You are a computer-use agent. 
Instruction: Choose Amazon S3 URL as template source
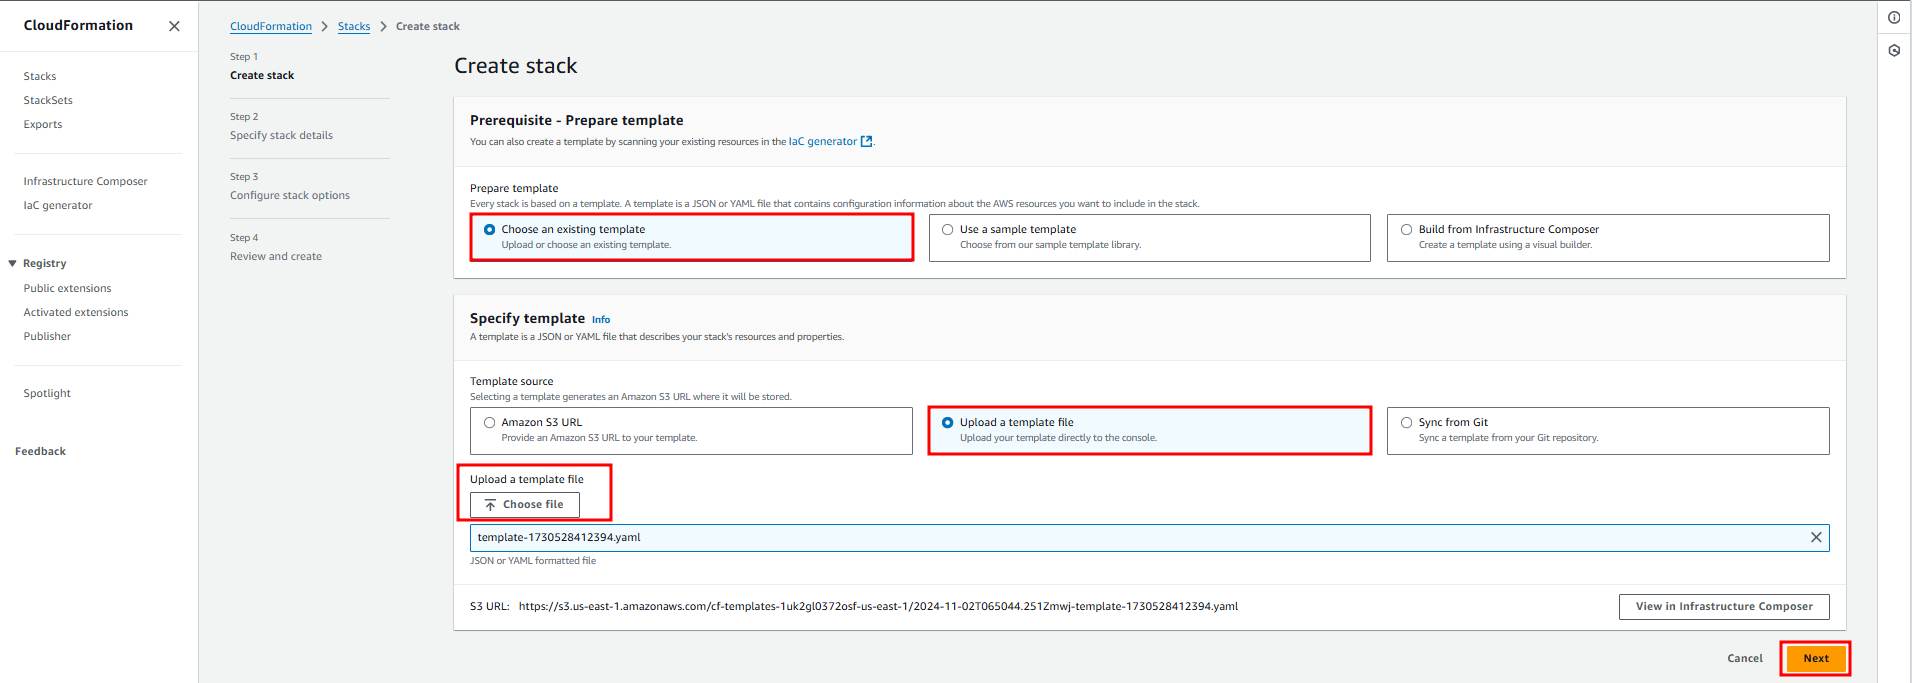pyautogui.click(x=490, y=423)
